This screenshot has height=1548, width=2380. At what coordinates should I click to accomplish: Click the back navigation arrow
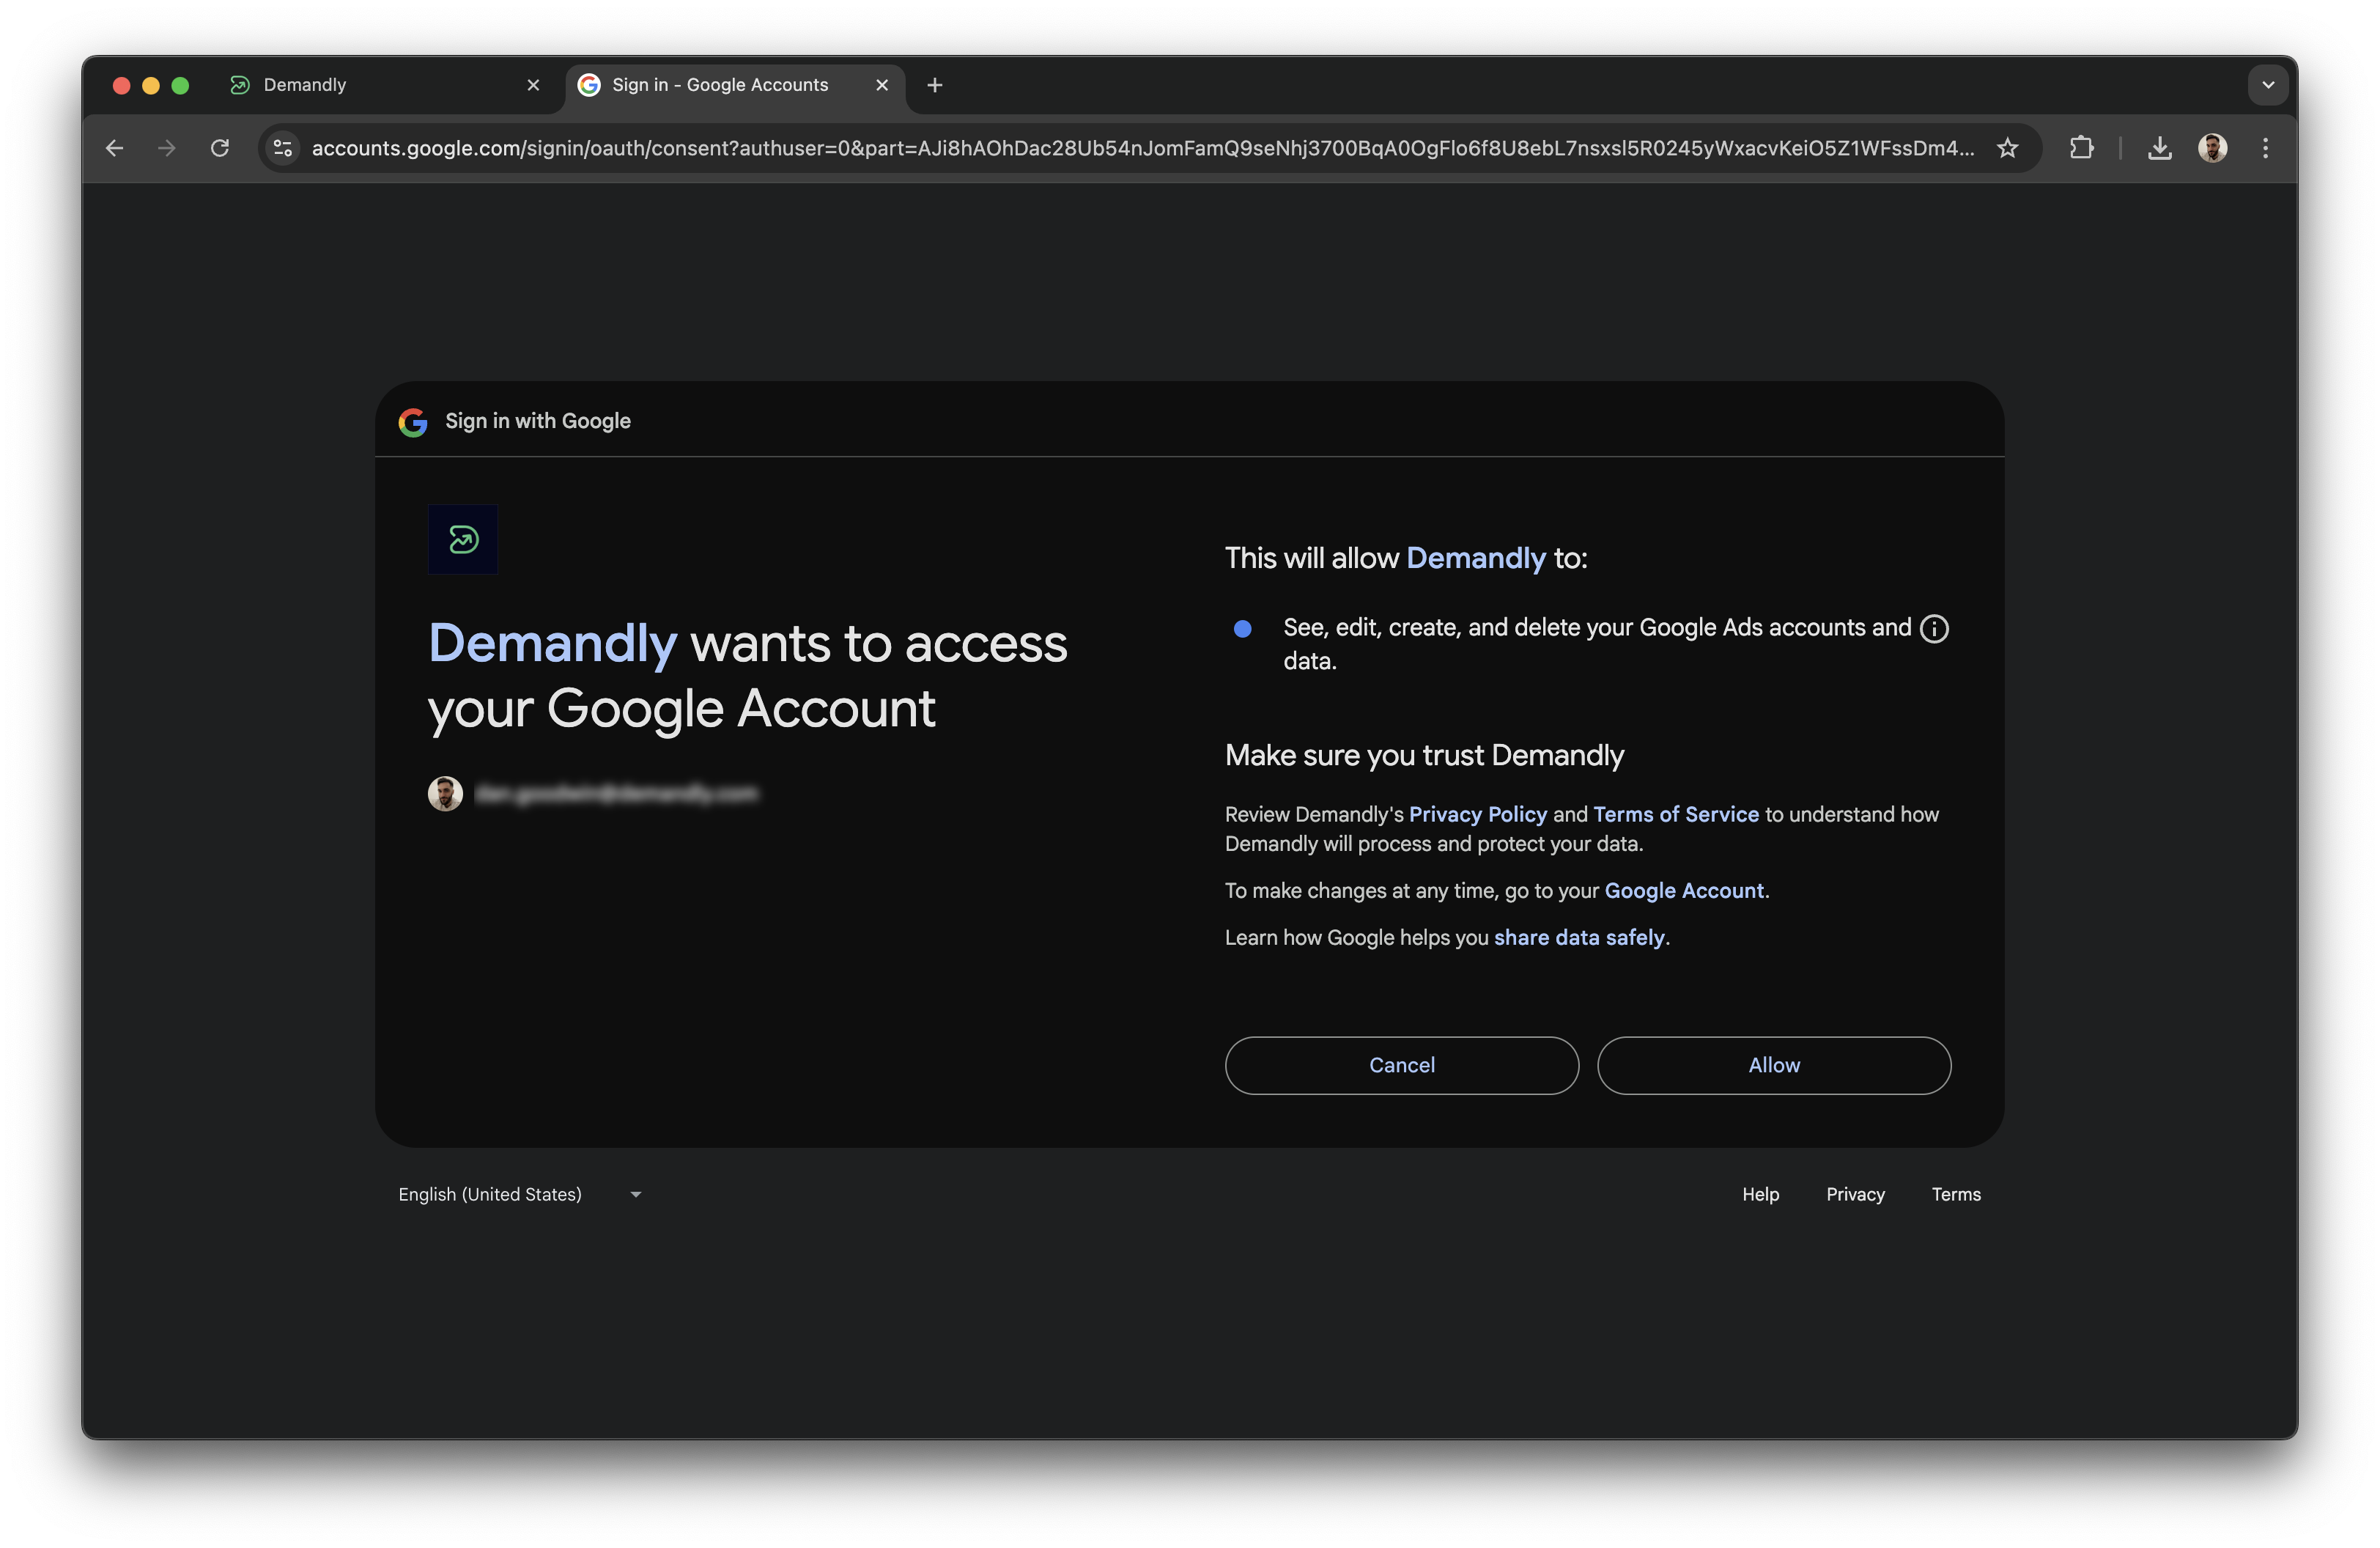pyautogui.click(x=114, y=148)
